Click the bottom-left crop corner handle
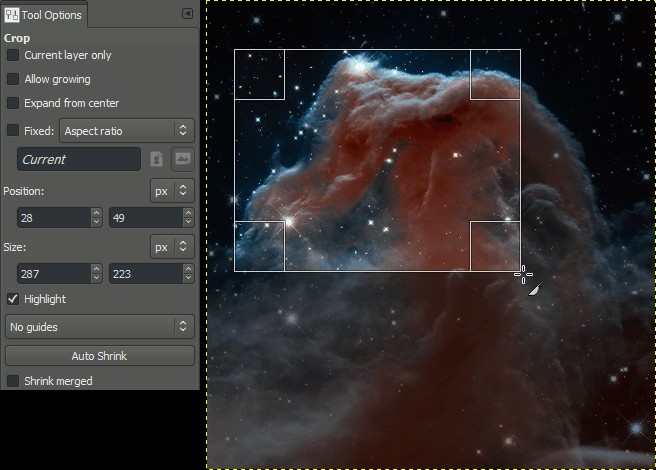The width and height of the screenshot is (656, 470). tap(259, 246)
